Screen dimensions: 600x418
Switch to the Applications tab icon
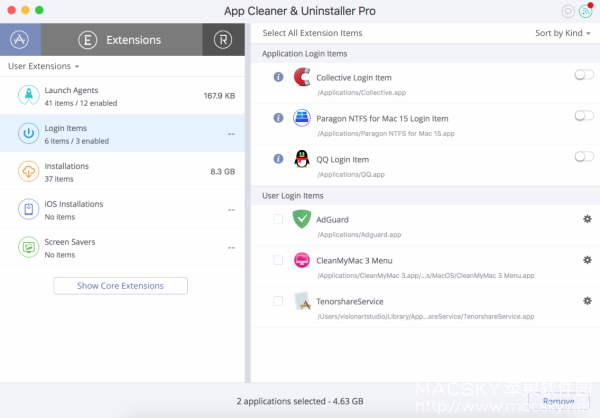[20, 39]
